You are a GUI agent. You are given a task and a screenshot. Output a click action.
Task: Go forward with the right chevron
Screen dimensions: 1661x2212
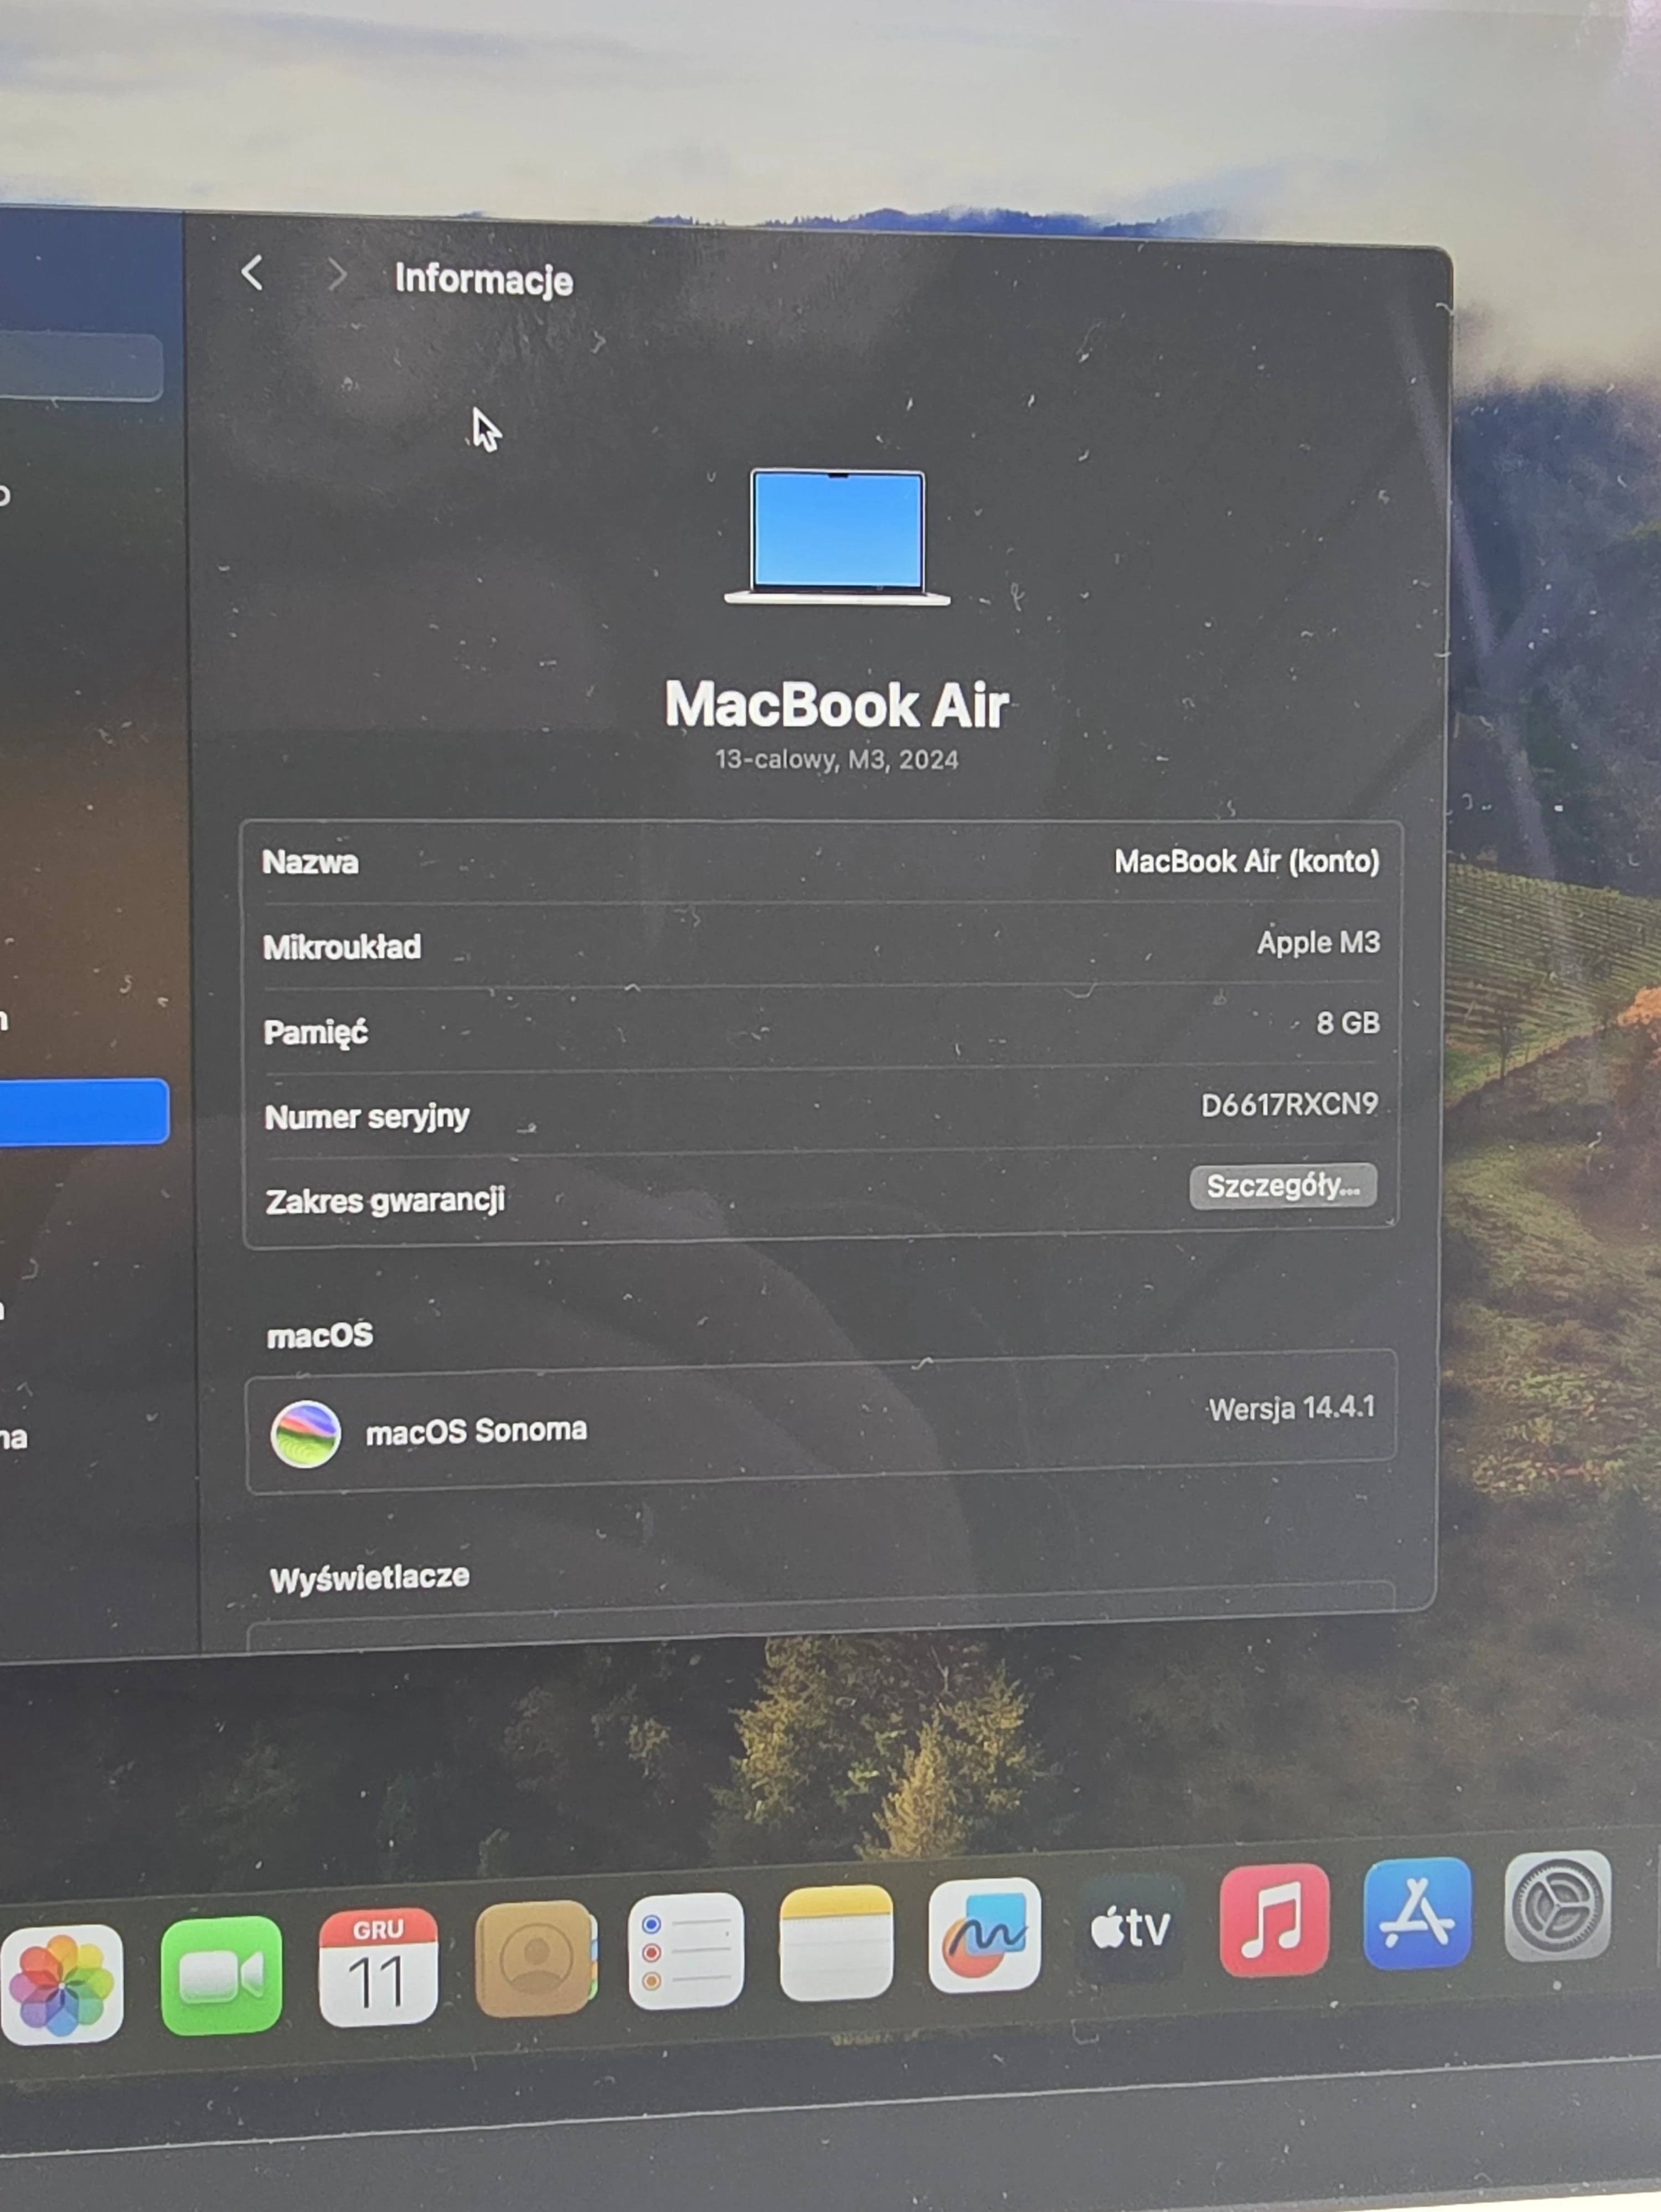coord(337,275)
